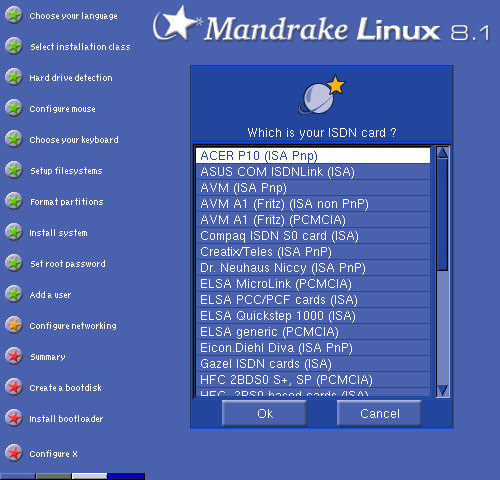Select ELSA generic (PCMCIA)
Screen dimensions: 500x480
(313, 332)
